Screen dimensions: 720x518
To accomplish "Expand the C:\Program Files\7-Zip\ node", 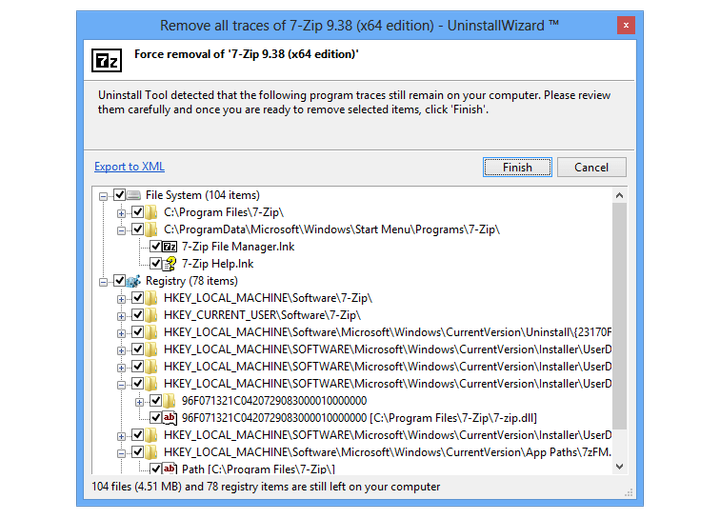I will pyautogui.click(x=121, y=213).
